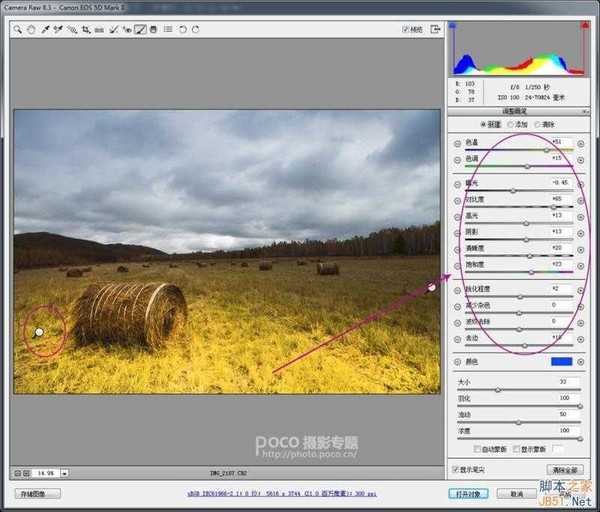Rotate image counterclockwise

[182, 30]
